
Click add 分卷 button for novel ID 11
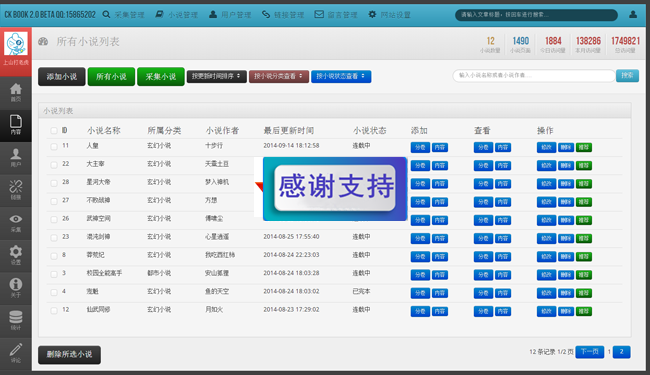420,147
